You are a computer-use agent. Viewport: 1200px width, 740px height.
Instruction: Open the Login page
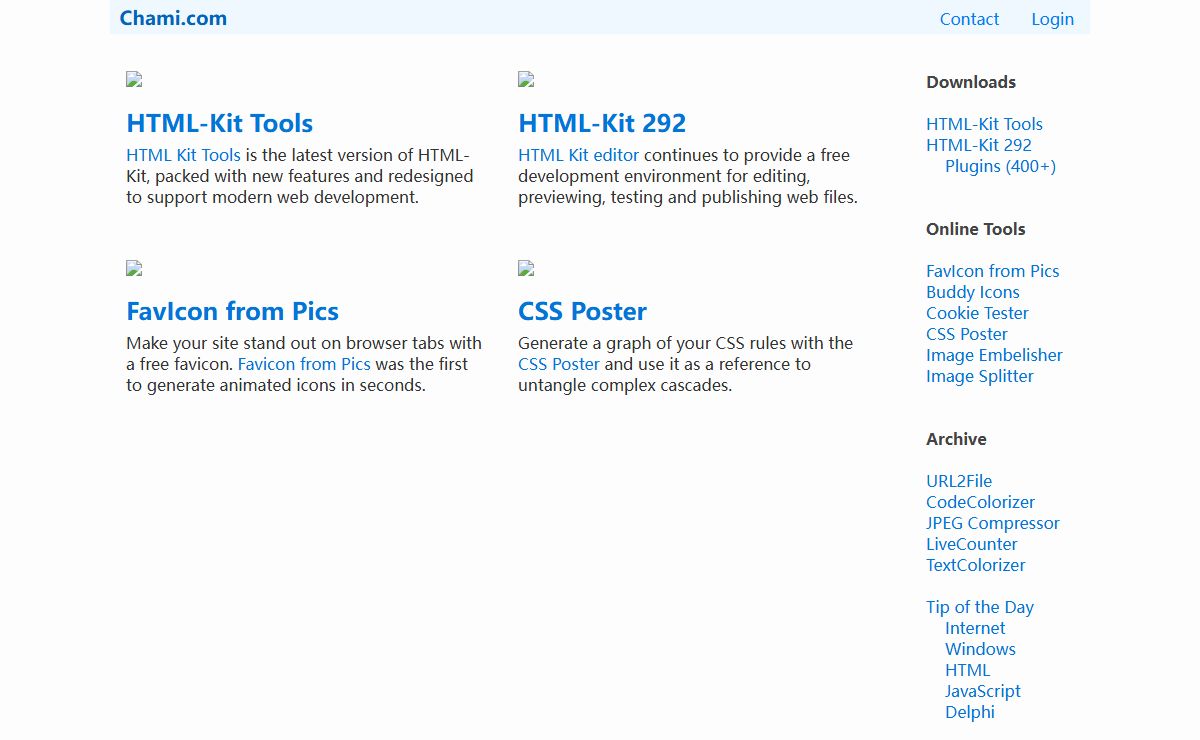[1052, 19]
